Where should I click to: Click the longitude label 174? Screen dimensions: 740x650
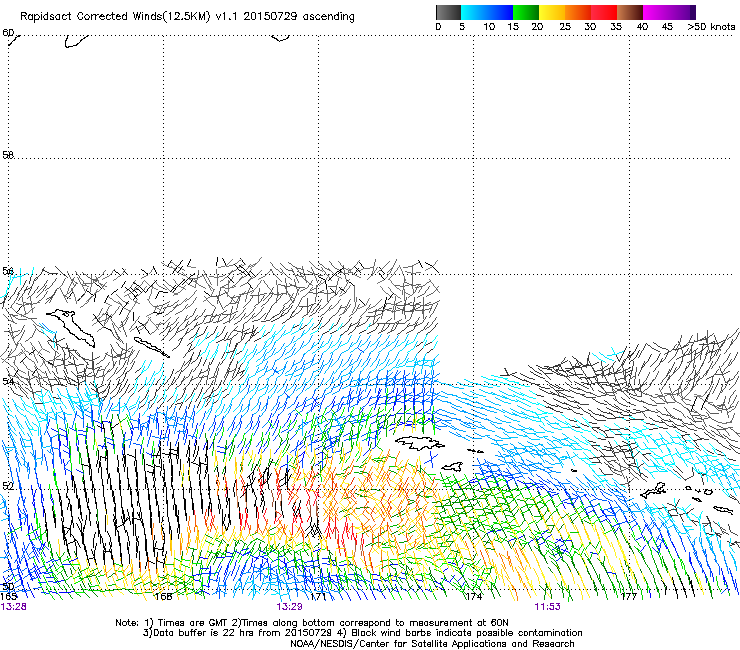[474, 597]
